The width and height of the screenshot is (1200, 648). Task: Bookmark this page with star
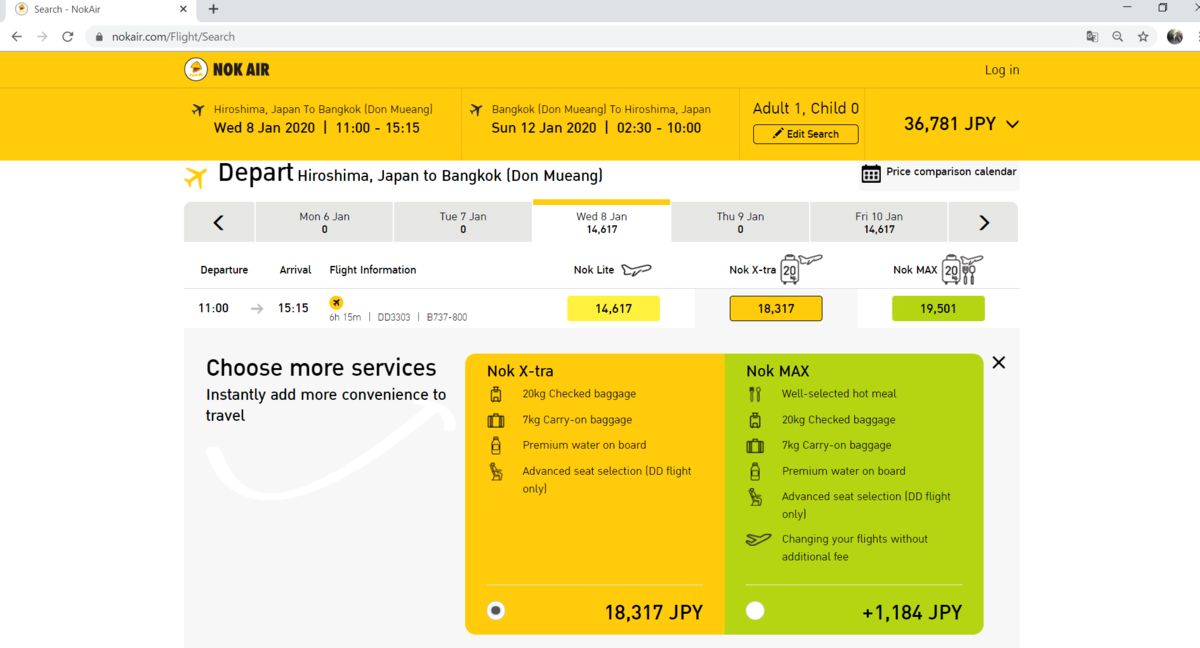pyautogui.click(x=1143, y=36)
